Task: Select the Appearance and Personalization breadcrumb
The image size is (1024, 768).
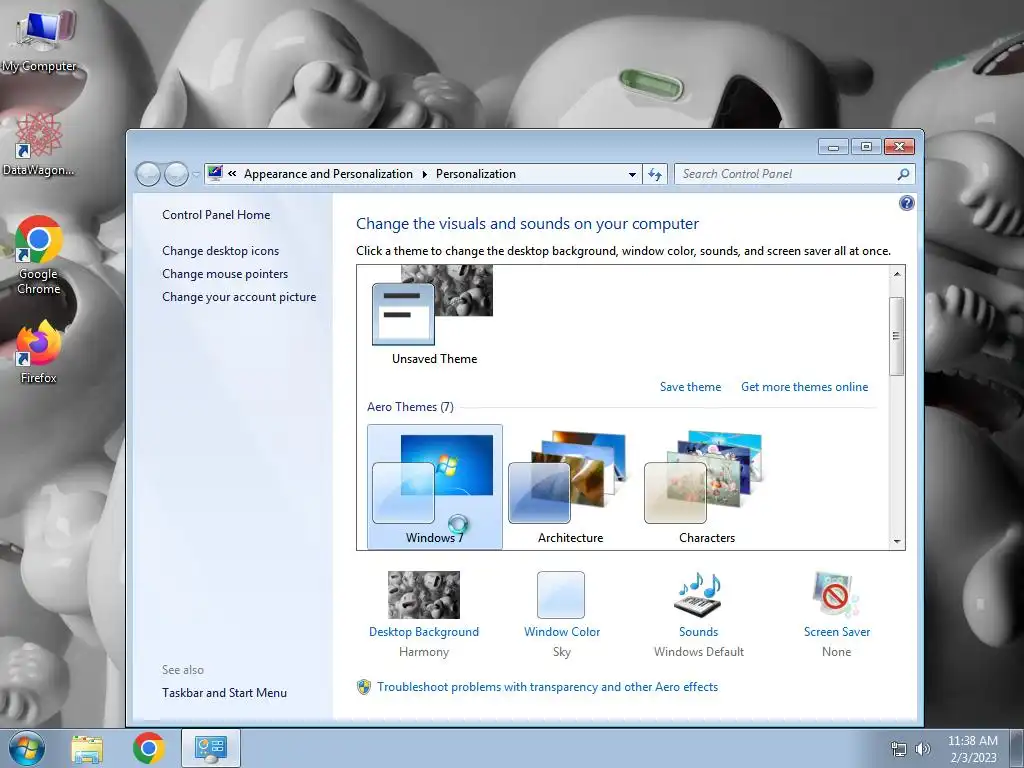Action: point(328,174)
